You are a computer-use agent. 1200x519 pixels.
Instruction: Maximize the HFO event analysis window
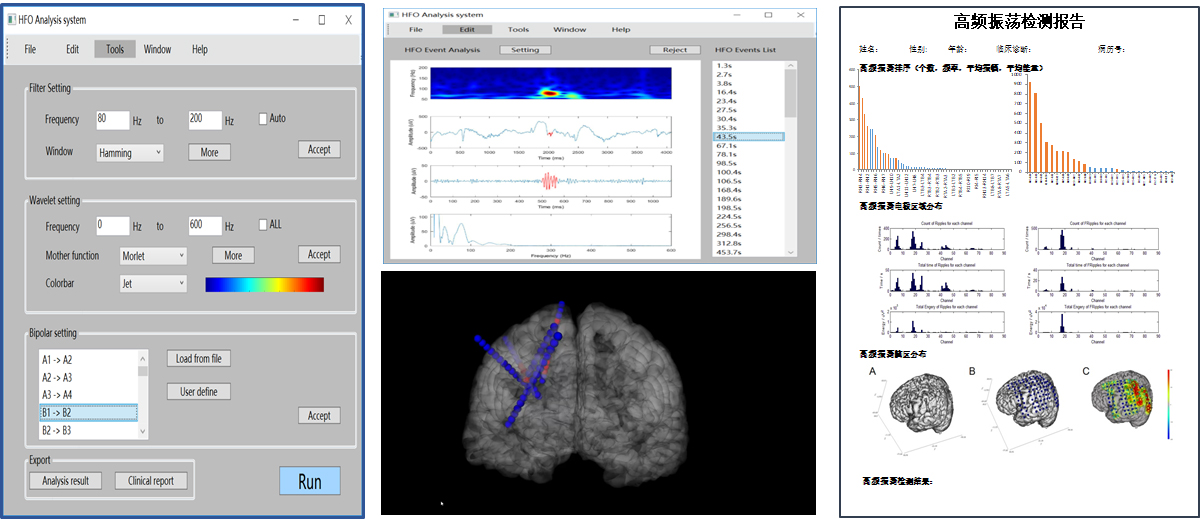tap(768, 15)
